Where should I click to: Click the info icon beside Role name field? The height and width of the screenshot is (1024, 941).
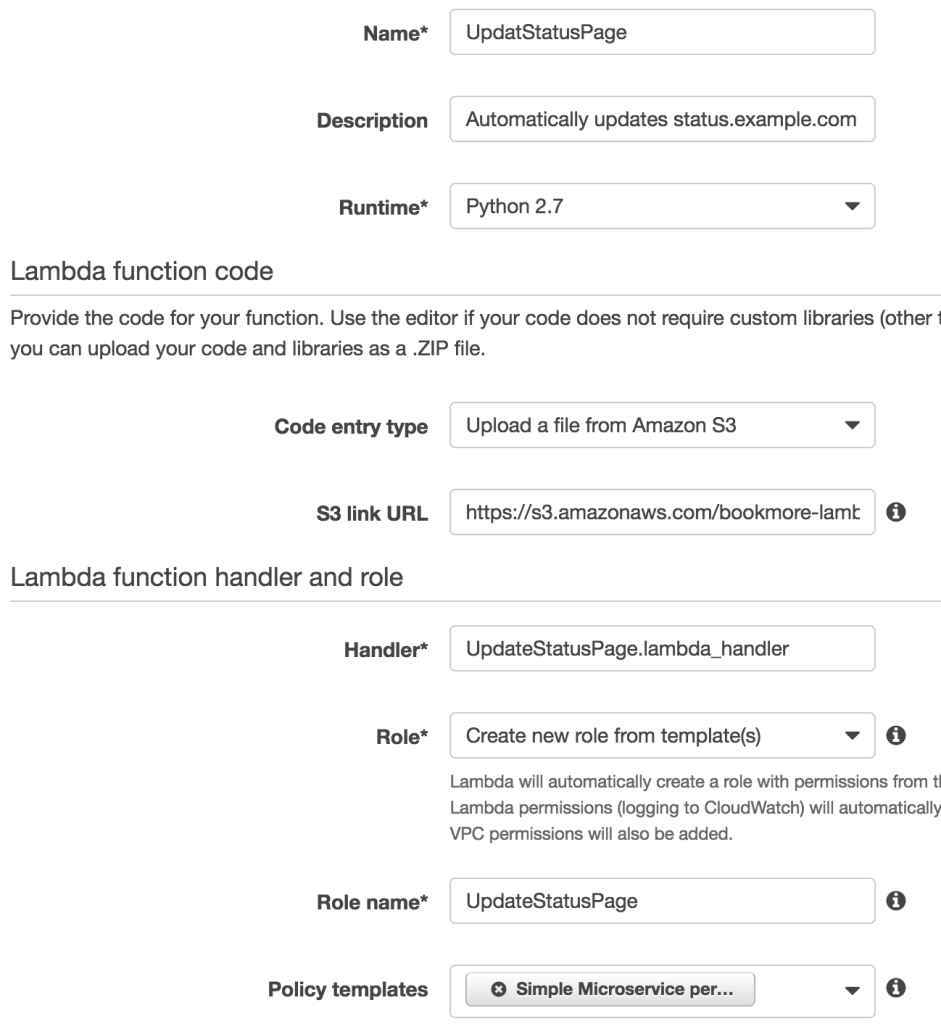coord(896,901)
